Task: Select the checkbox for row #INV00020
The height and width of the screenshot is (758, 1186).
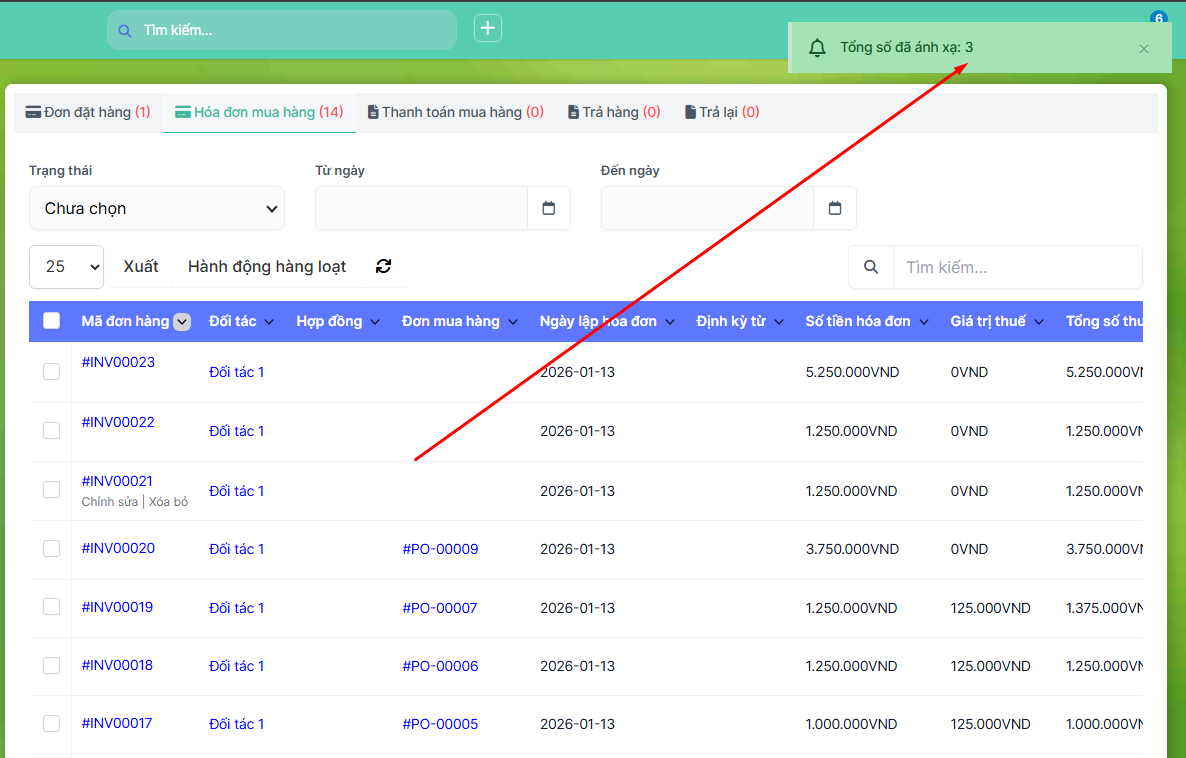Action: (x=51, y=549)
